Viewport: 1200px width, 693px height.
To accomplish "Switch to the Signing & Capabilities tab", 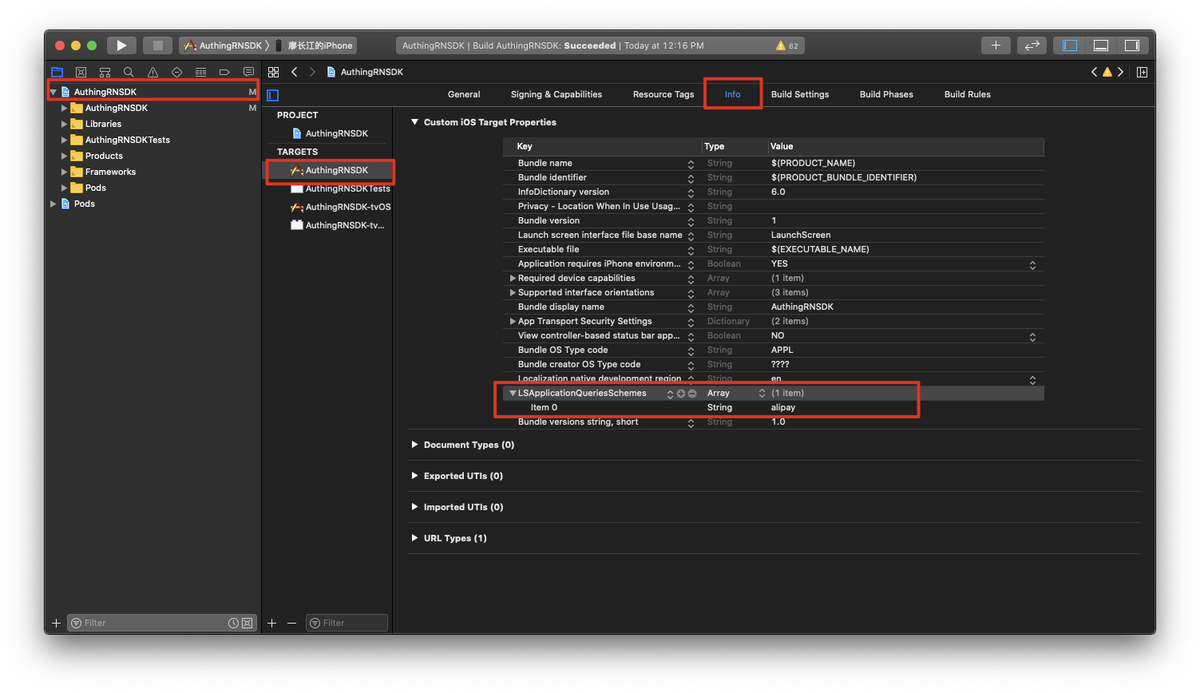I will pos(556,94).
